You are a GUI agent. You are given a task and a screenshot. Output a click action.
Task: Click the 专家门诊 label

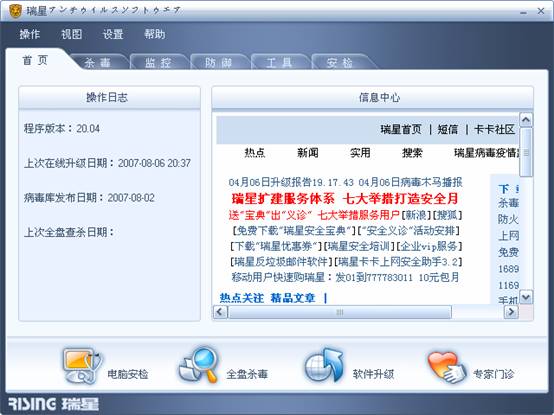pyautogui.click(x=493, y=374)
